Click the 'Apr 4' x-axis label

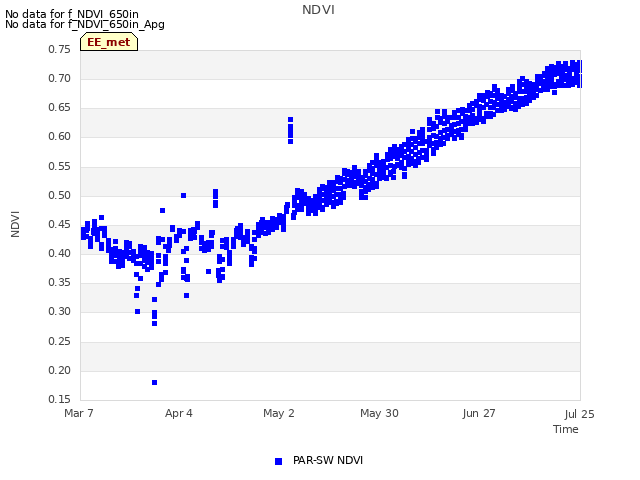(x=179, y=413)
